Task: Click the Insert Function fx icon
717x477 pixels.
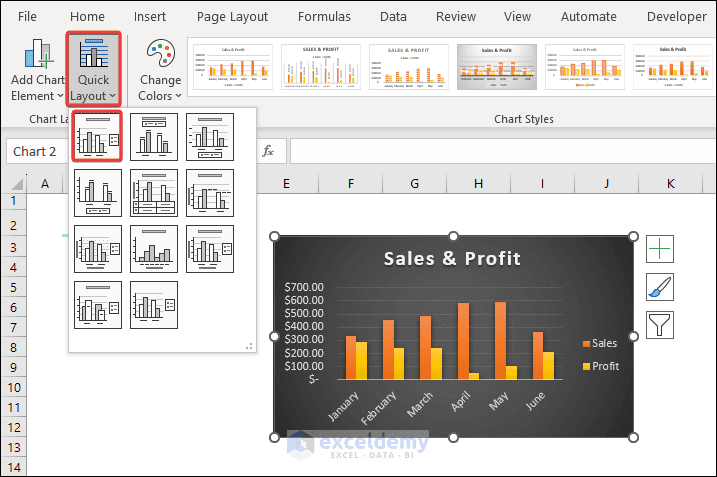Action: [268, 151]
